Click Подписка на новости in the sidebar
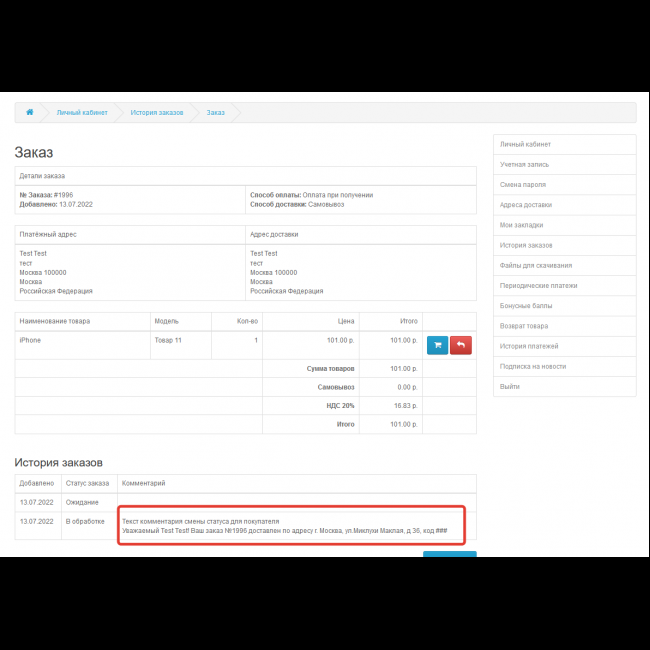Screen dimensions: 650x650 coord(532,366)
